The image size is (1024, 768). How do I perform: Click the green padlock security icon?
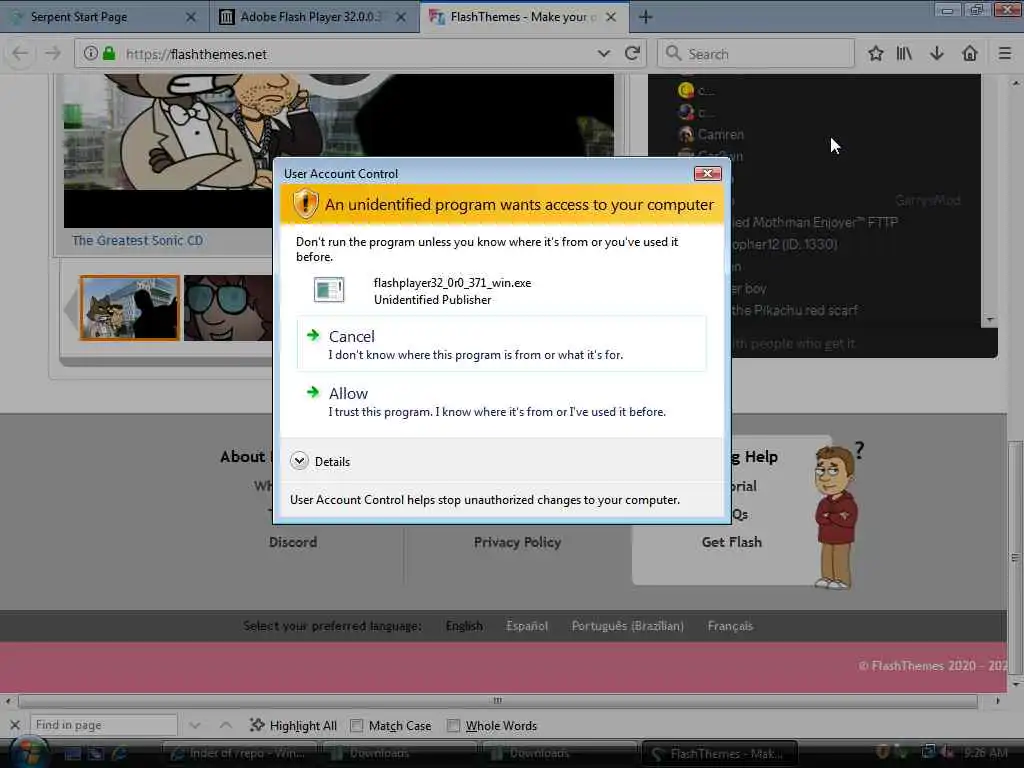point(109,54)
